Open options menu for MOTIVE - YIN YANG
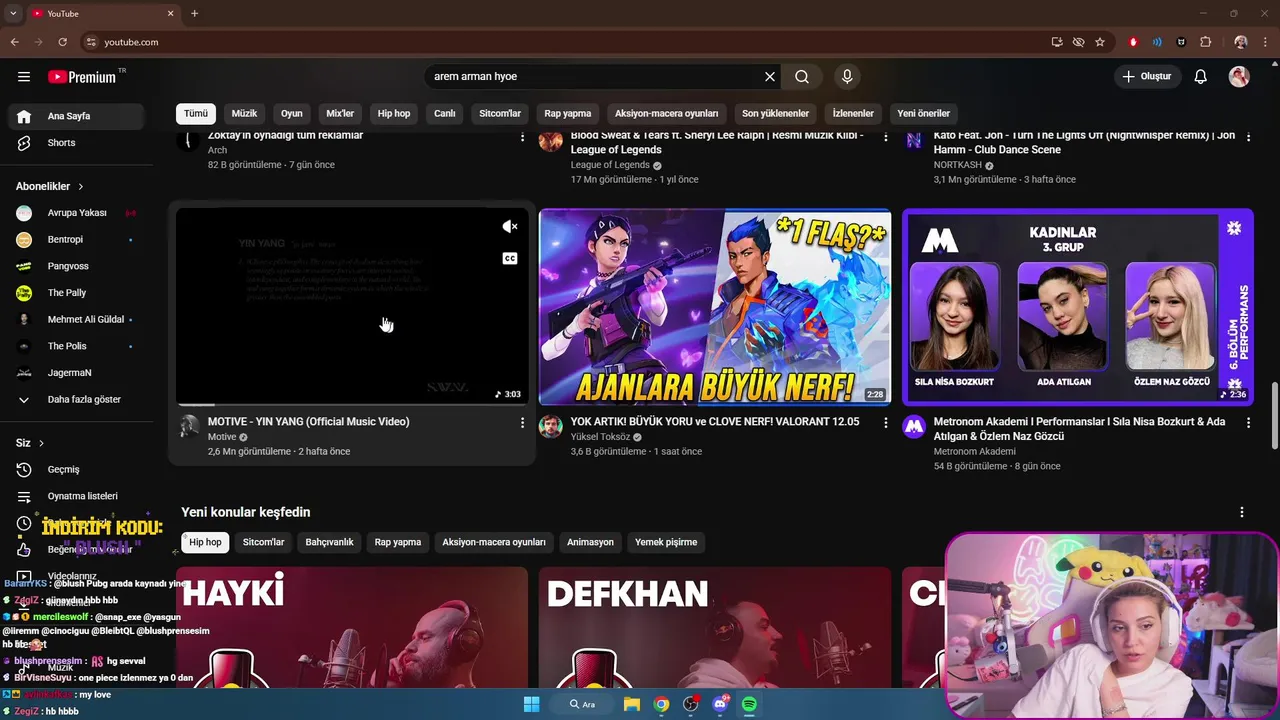 click(522, 423)
